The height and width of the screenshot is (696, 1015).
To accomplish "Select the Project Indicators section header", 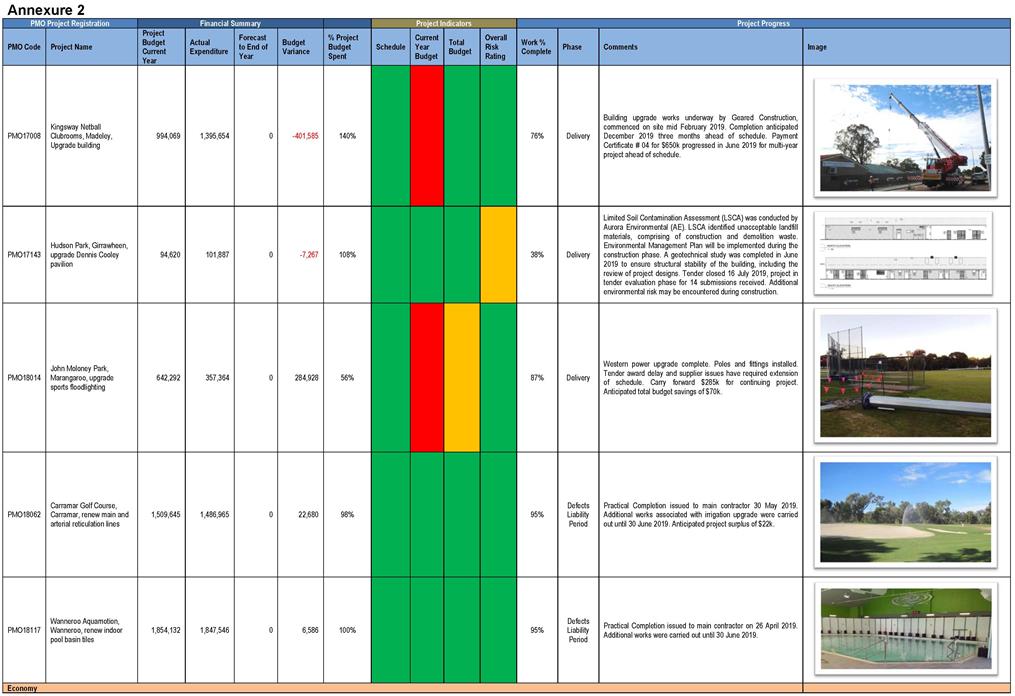I will [x=444, y=23].
